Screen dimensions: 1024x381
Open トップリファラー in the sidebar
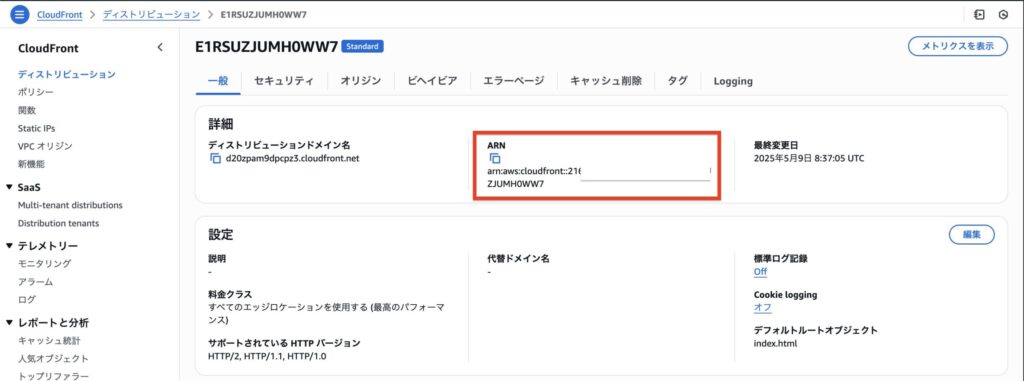click(x=54, y=376)
